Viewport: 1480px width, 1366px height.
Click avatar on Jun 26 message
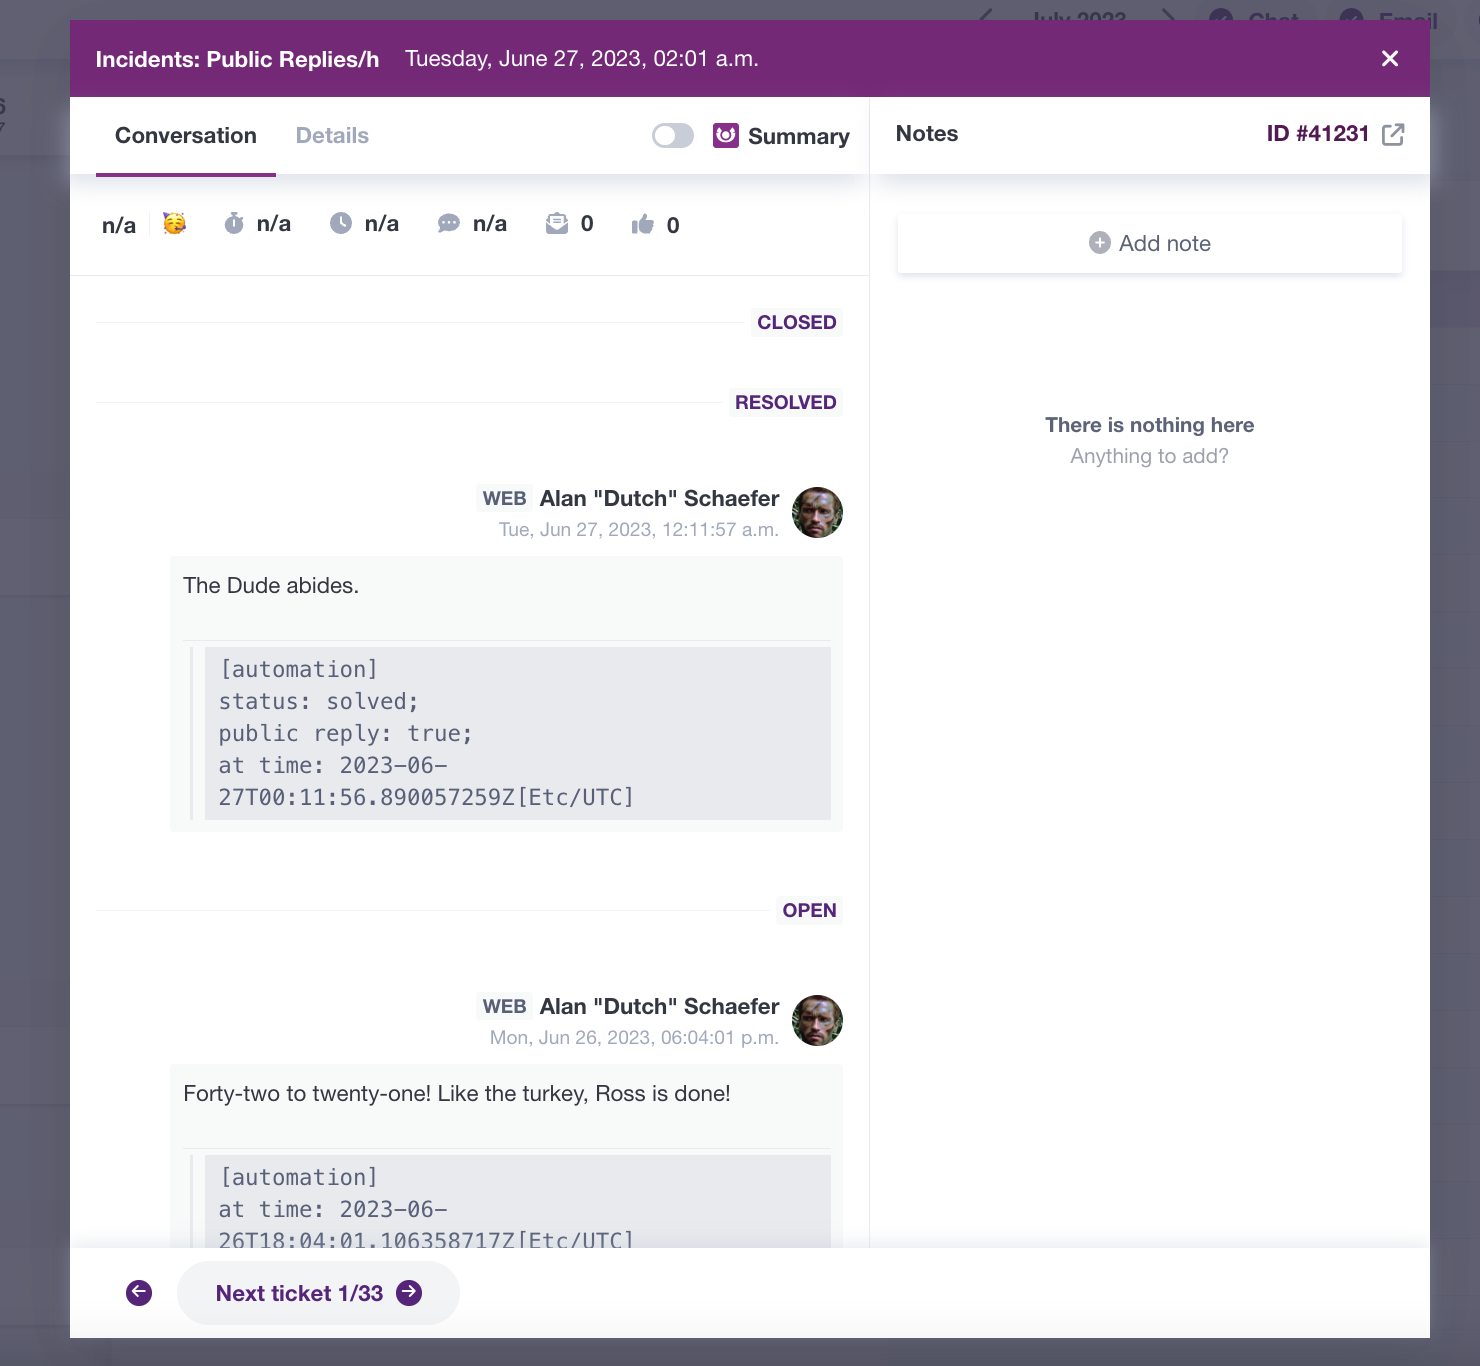[817, 1020]
